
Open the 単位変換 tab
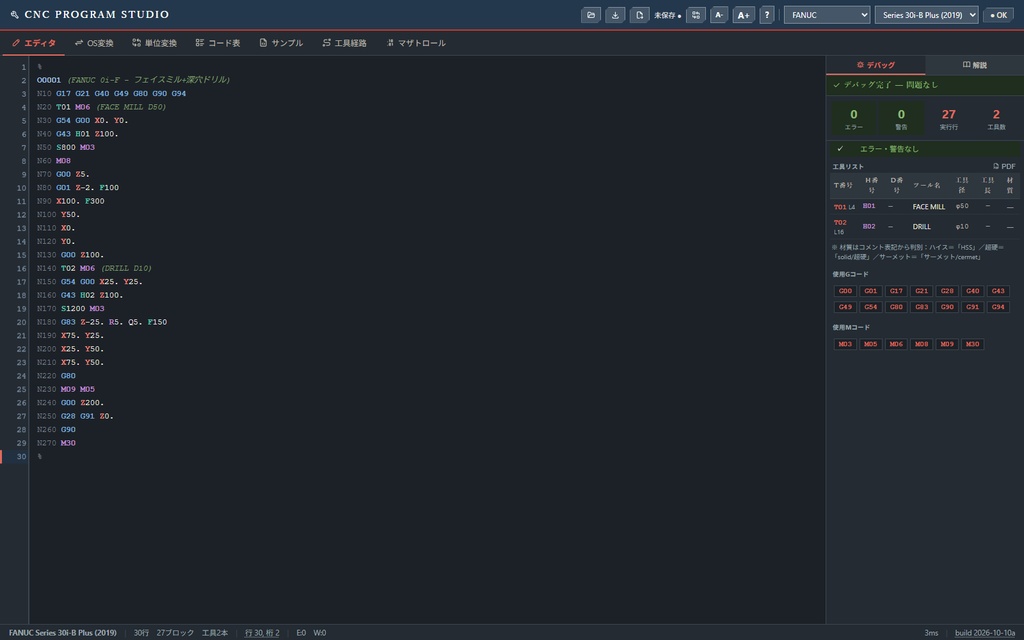(x=154, y=43)
